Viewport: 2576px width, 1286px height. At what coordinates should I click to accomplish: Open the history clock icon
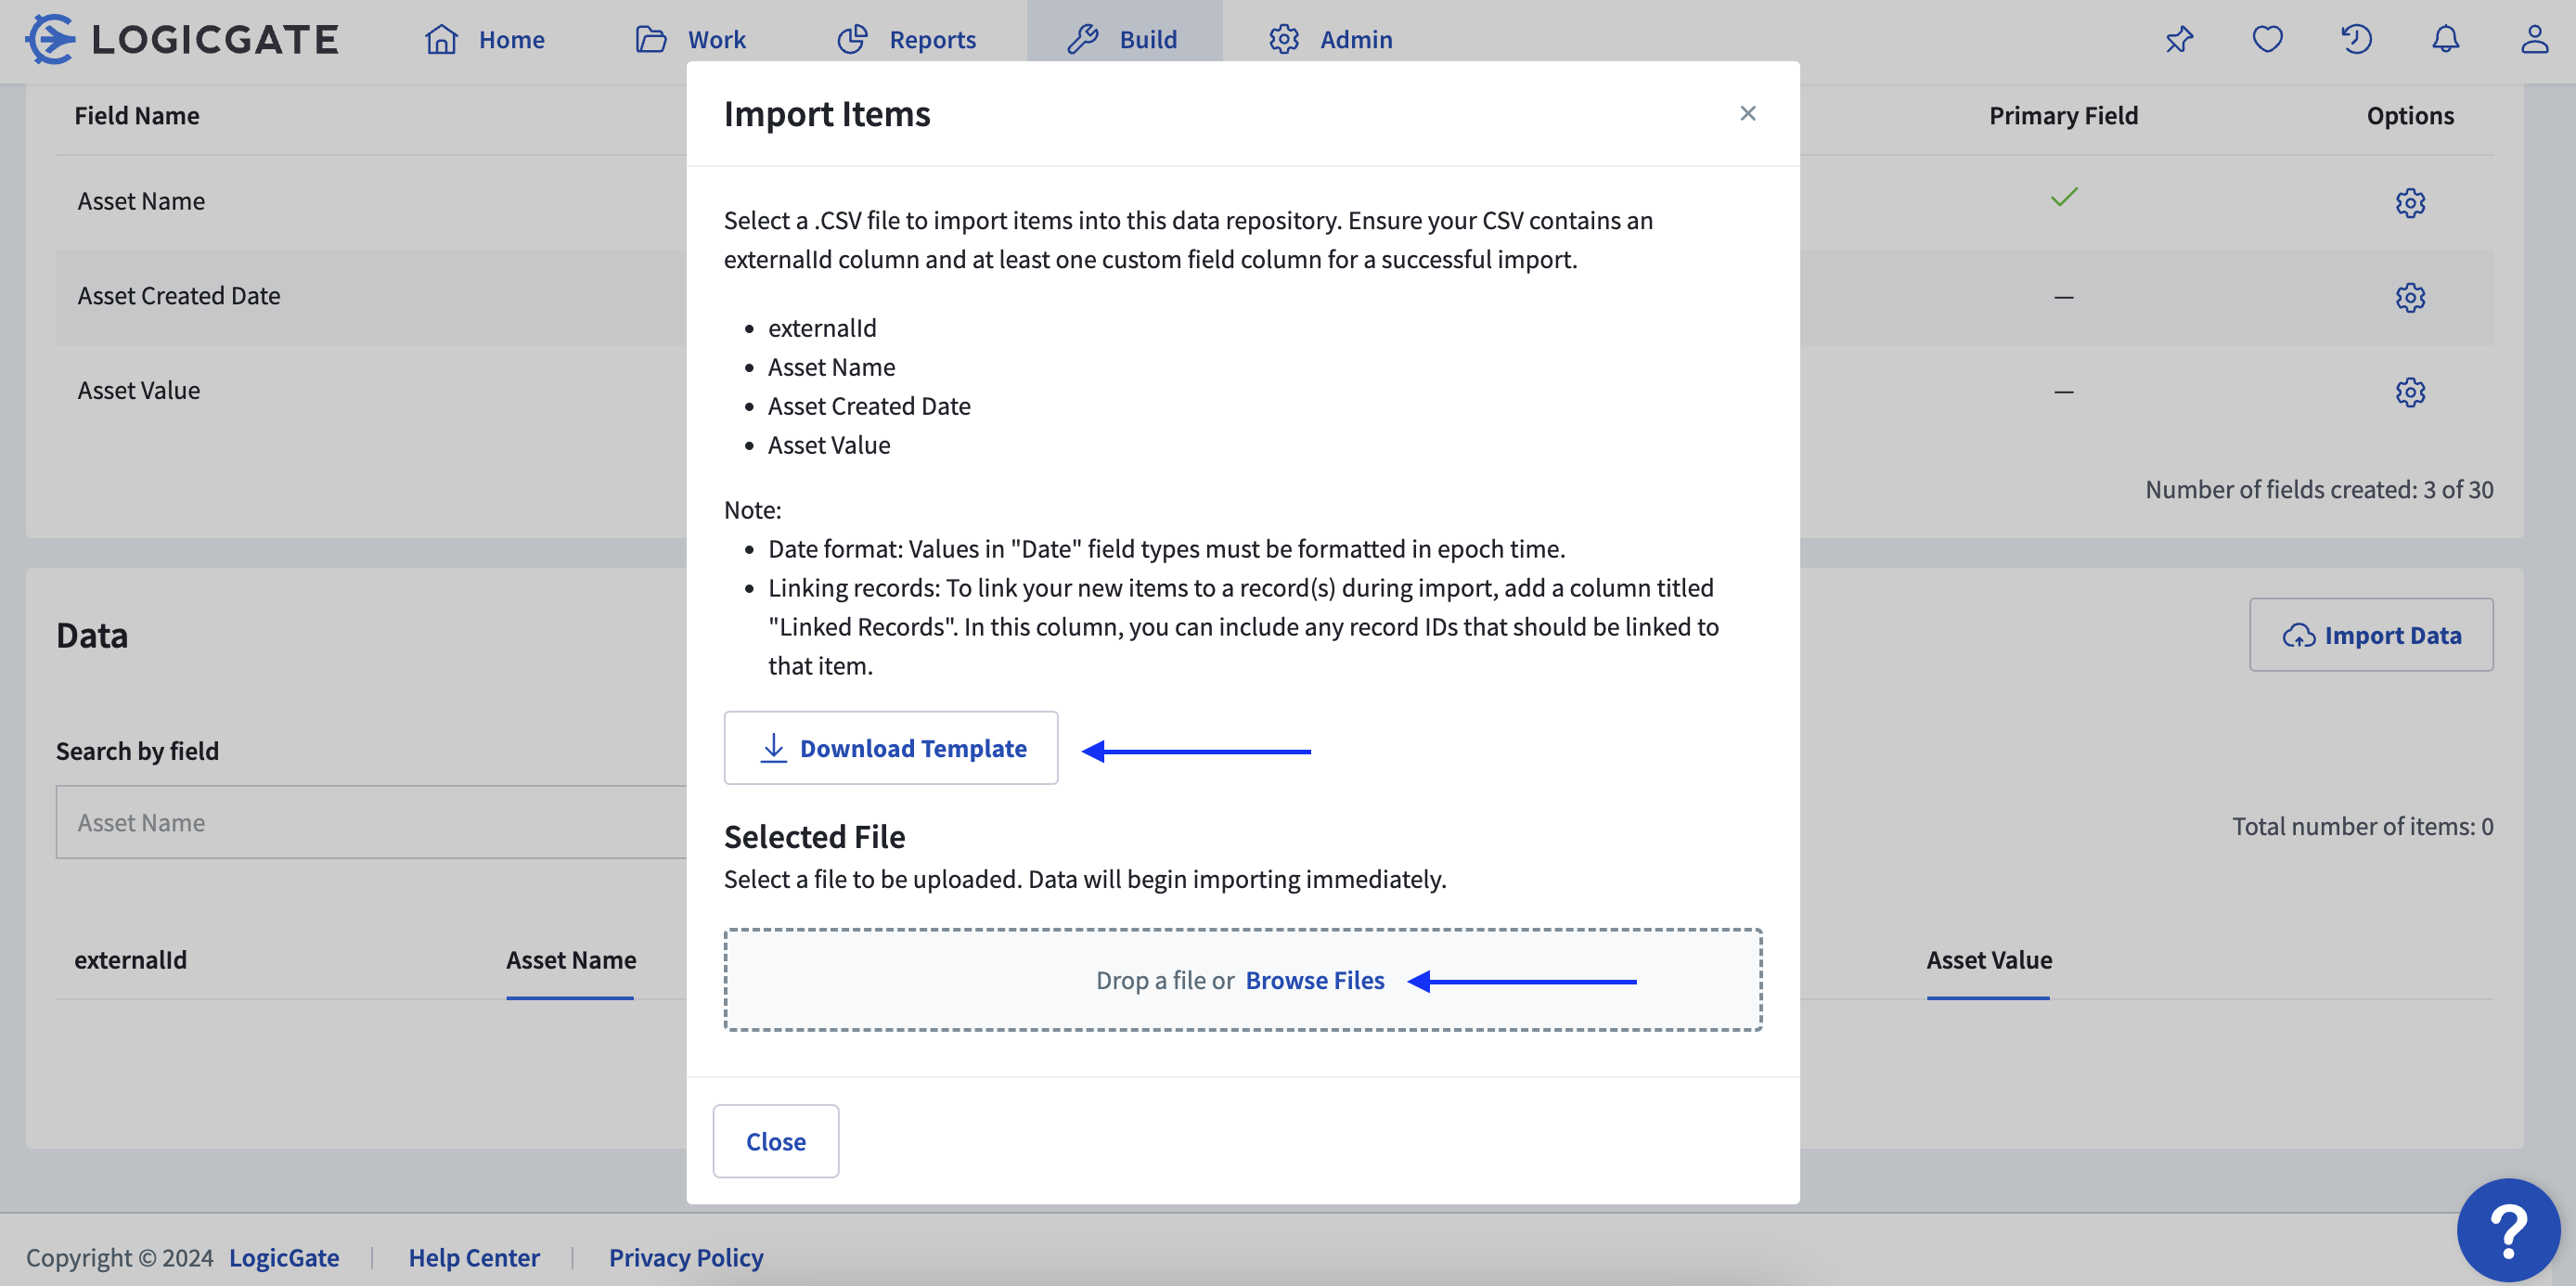click(2357, 39)
